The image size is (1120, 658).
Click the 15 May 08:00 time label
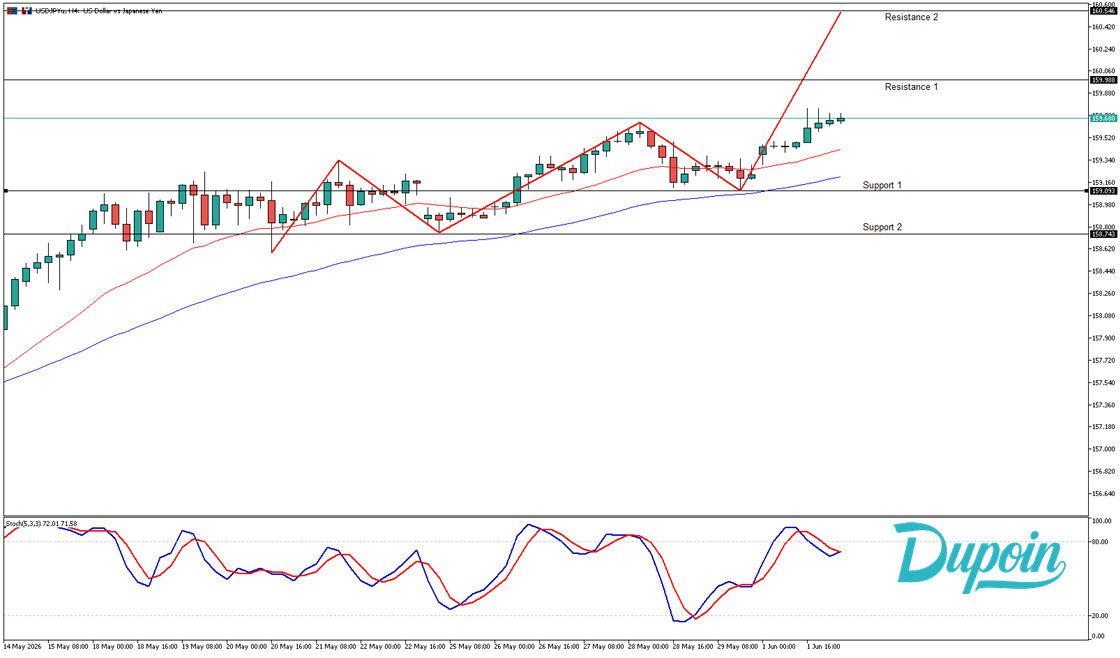click(x=69, y=647)
